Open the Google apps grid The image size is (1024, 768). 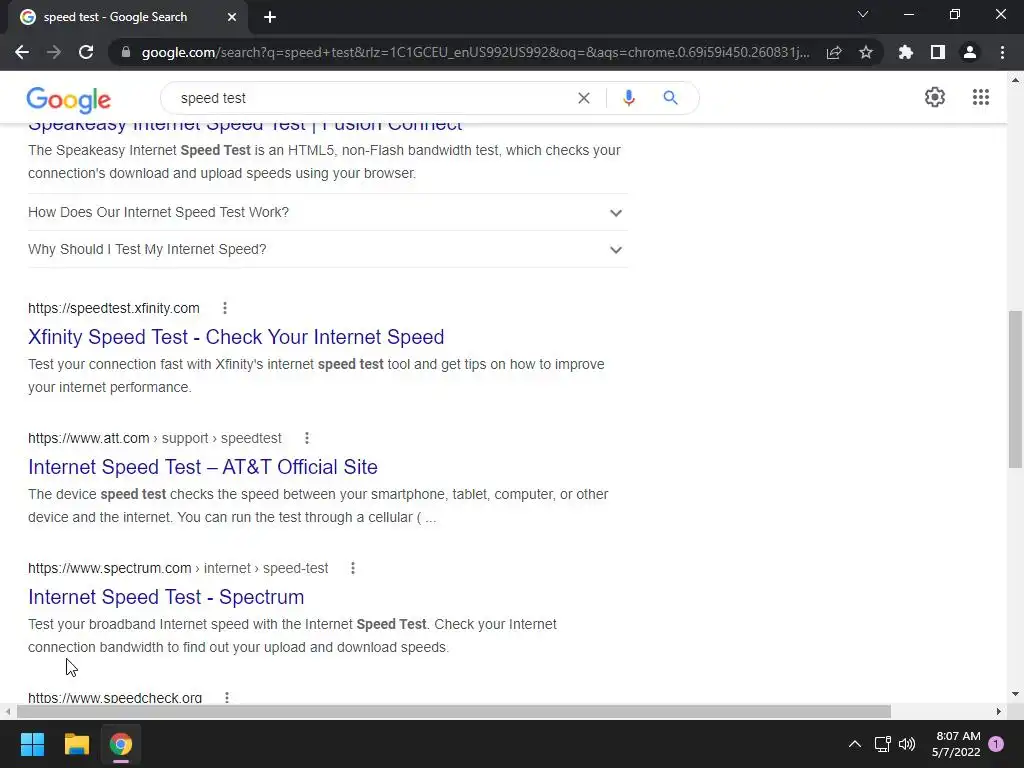(x=980, y=97)
